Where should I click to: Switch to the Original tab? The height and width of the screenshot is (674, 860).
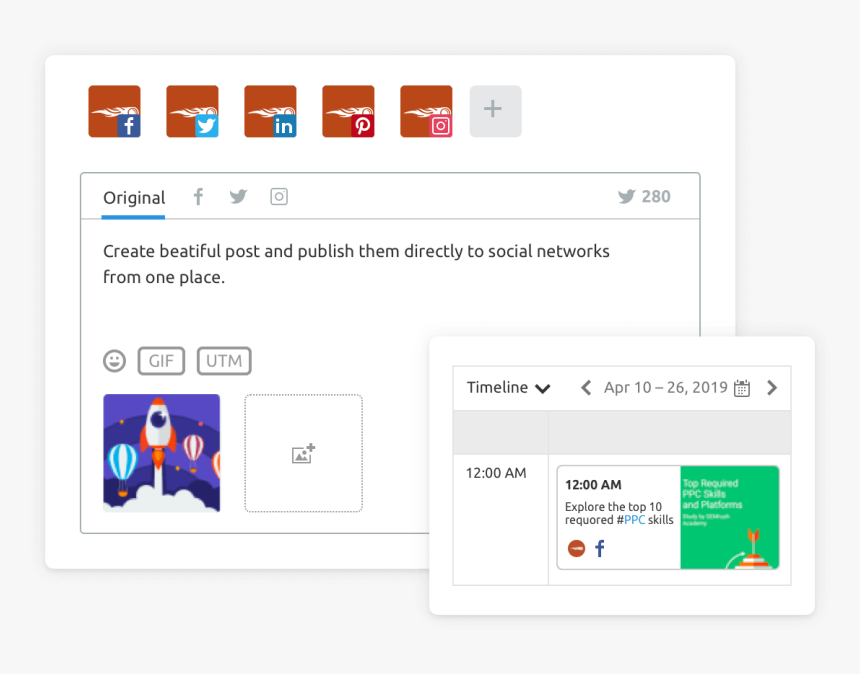click(134, 197)
